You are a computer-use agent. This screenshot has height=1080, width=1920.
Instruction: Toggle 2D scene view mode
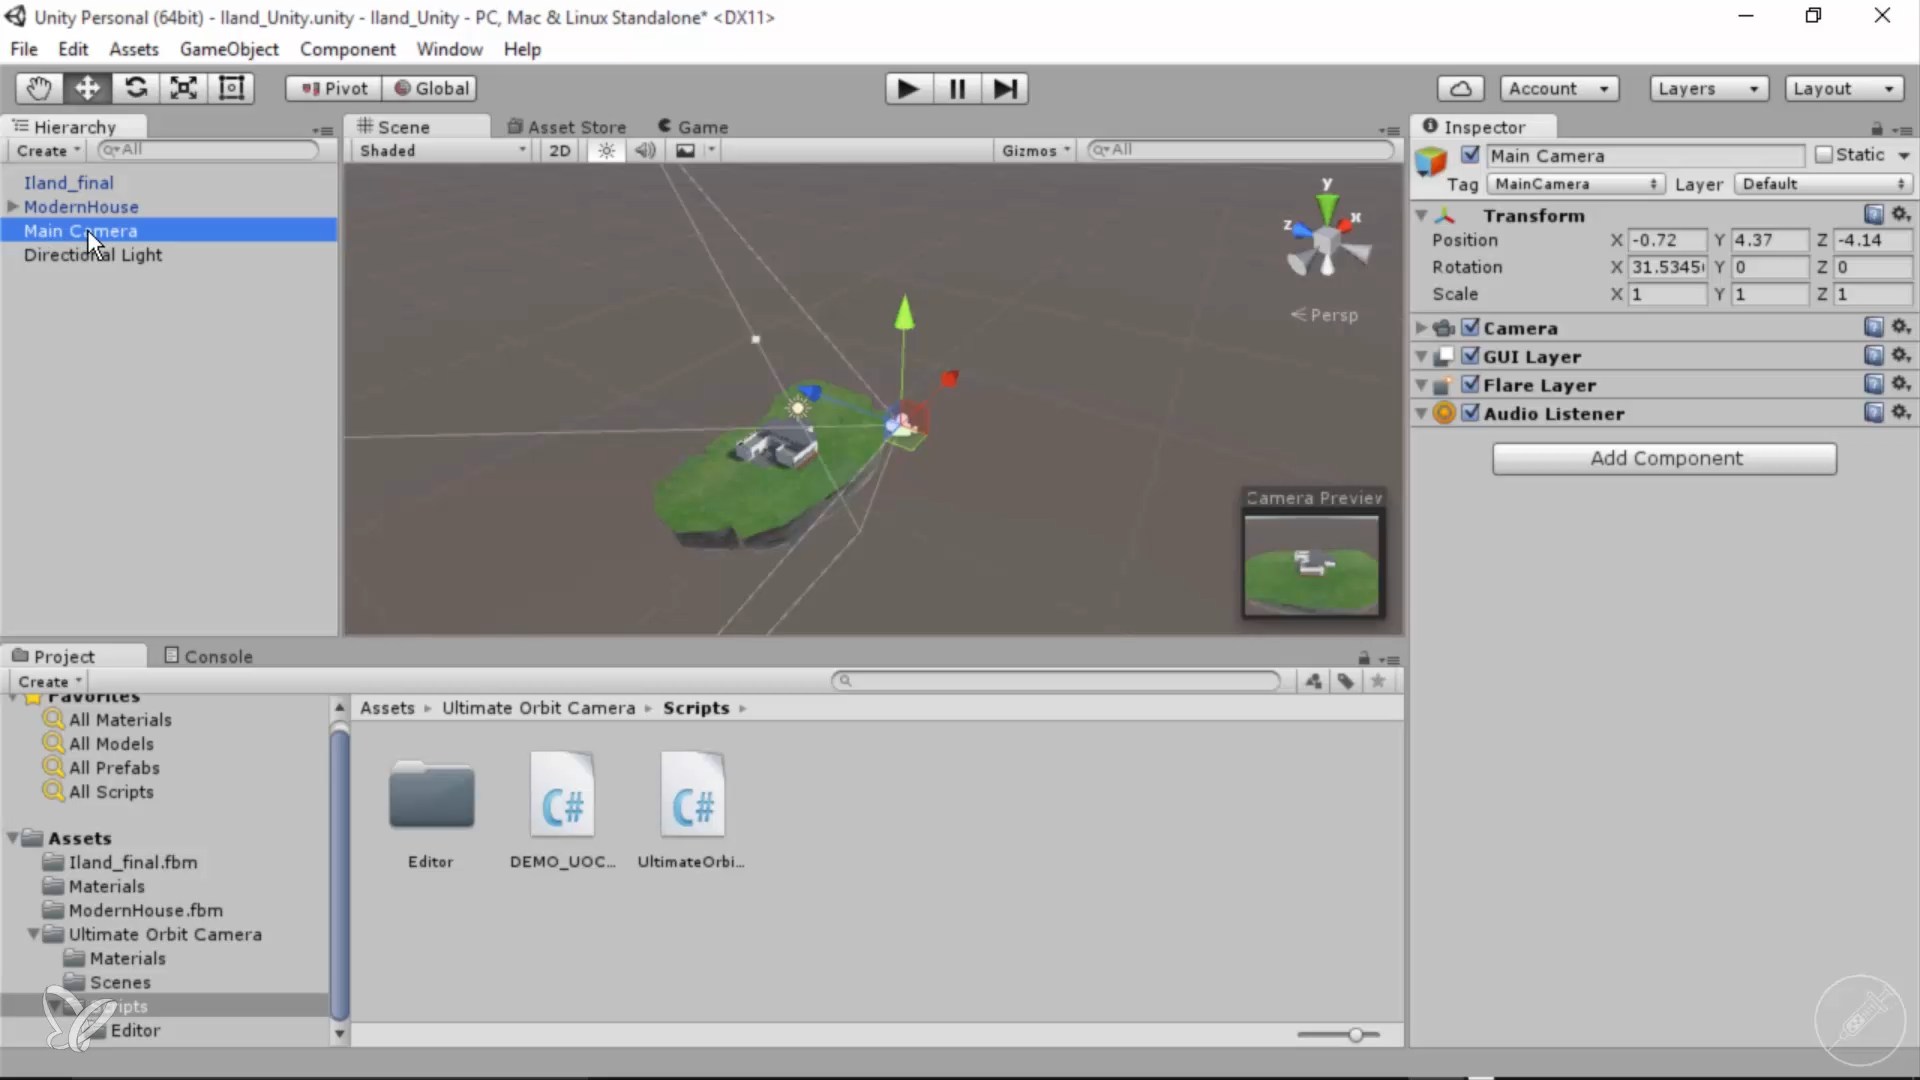[560, 151]
